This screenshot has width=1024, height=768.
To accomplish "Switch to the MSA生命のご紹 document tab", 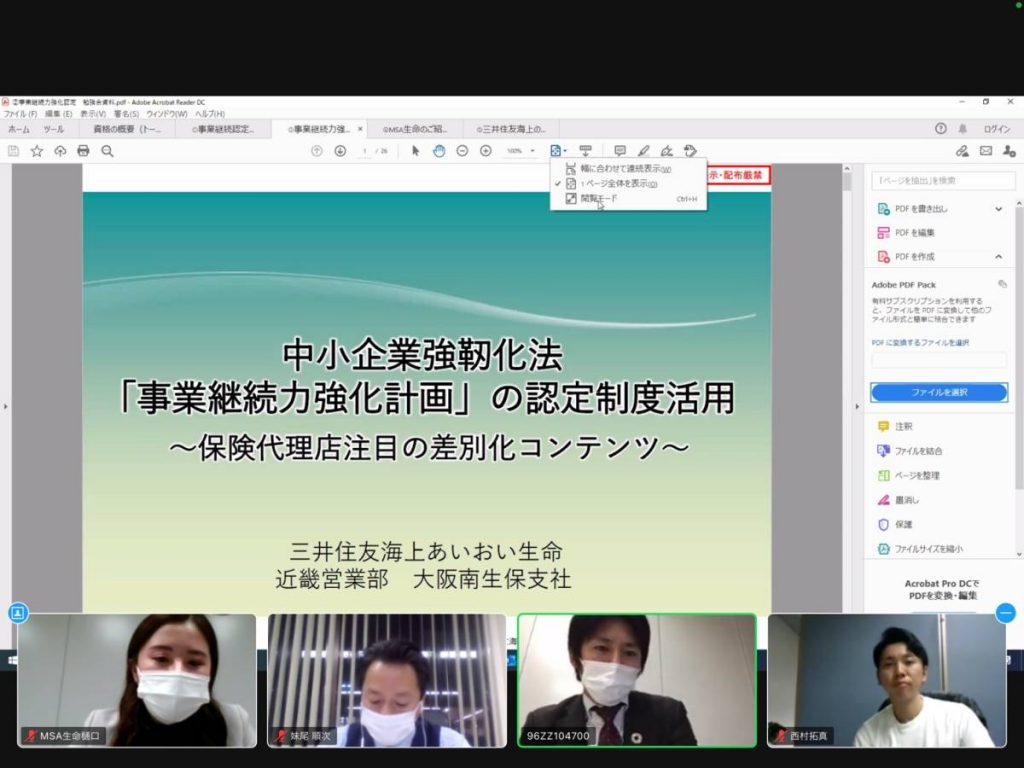I will [415, 129].
